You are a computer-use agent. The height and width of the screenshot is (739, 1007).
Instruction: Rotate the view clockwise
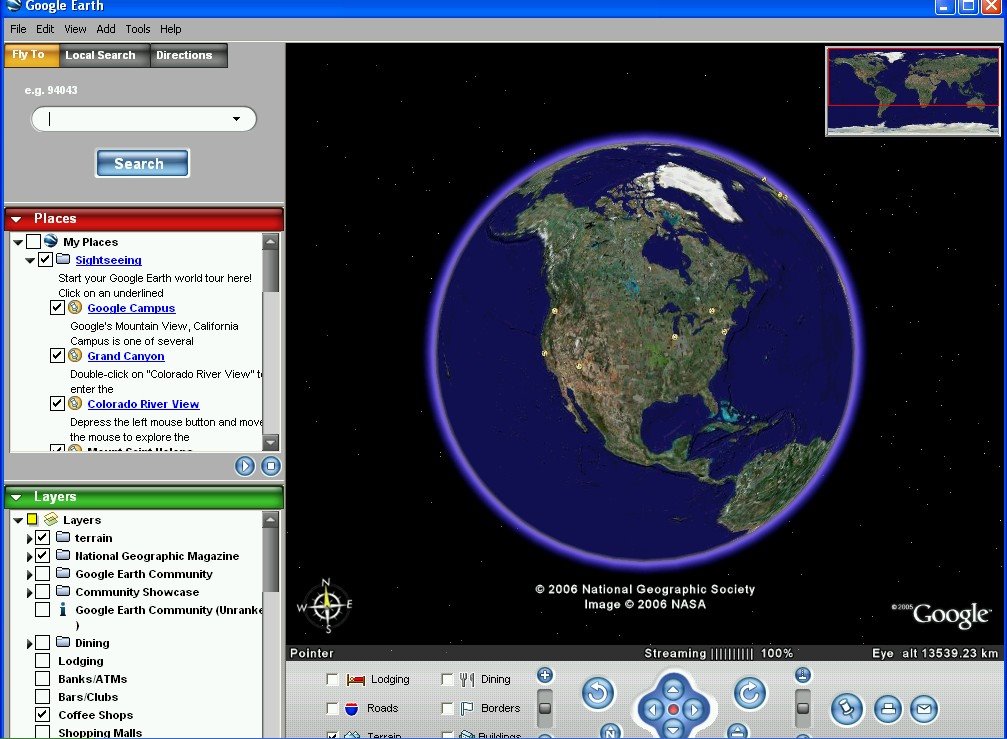point(749,693)
